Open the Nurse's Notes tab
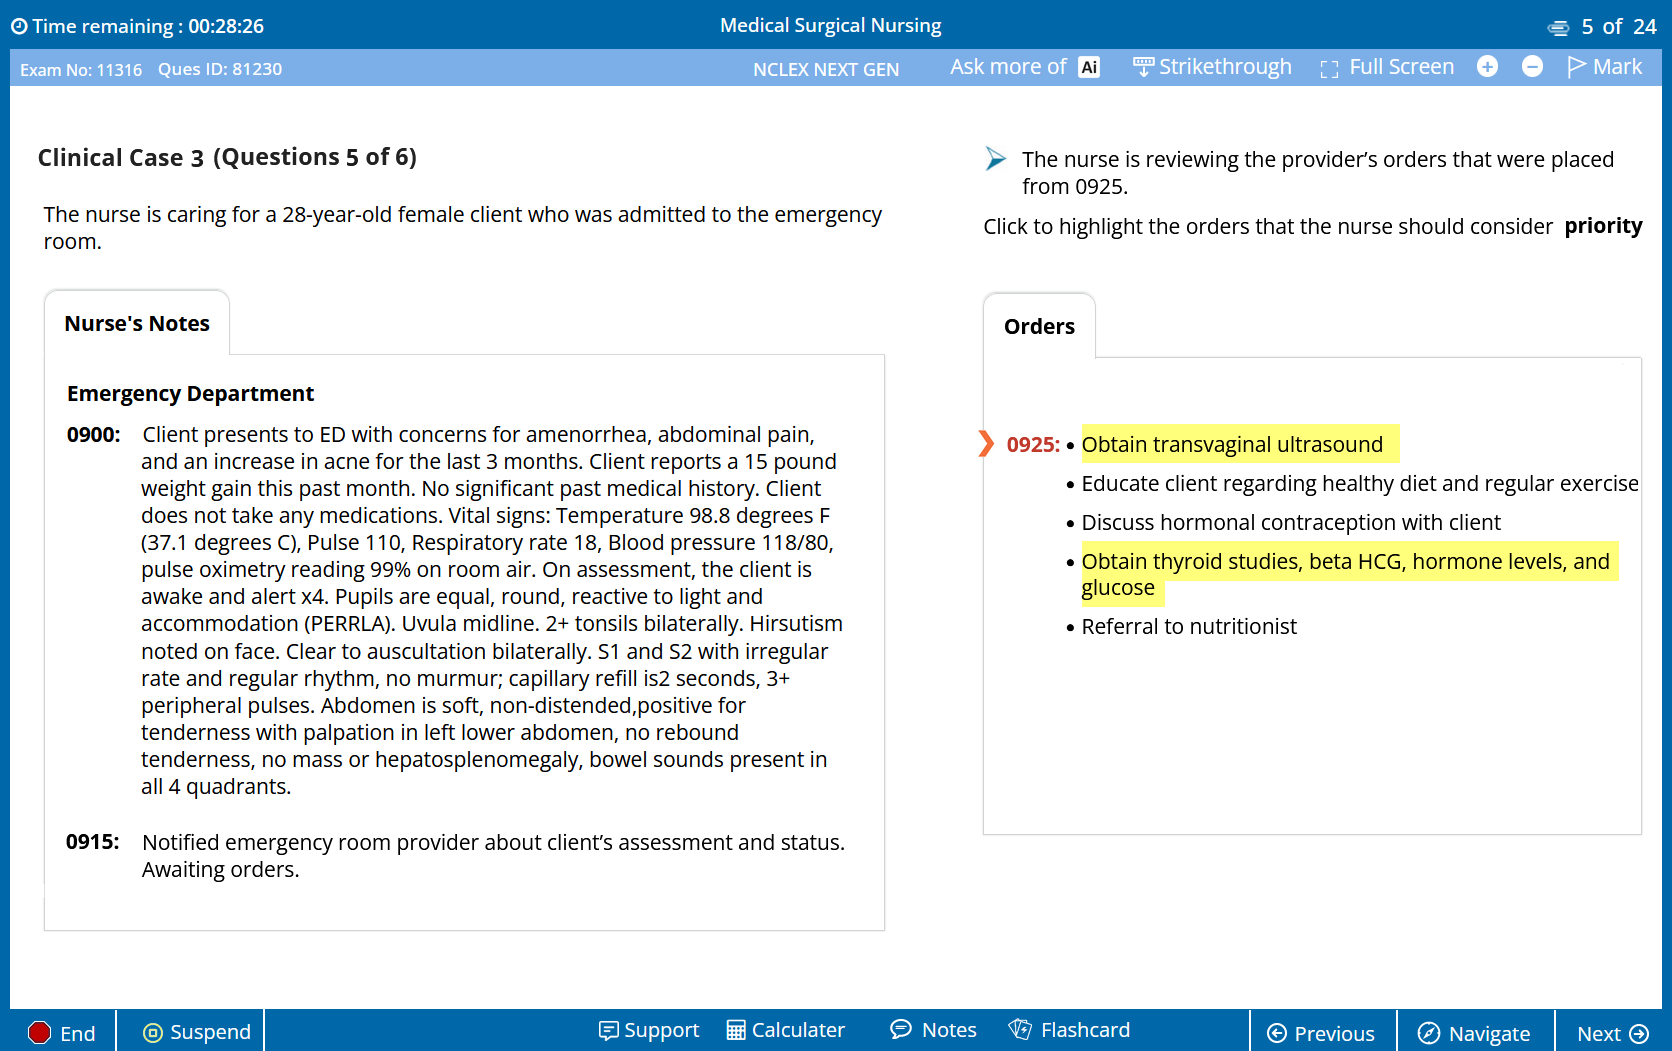 coord(137,323)
